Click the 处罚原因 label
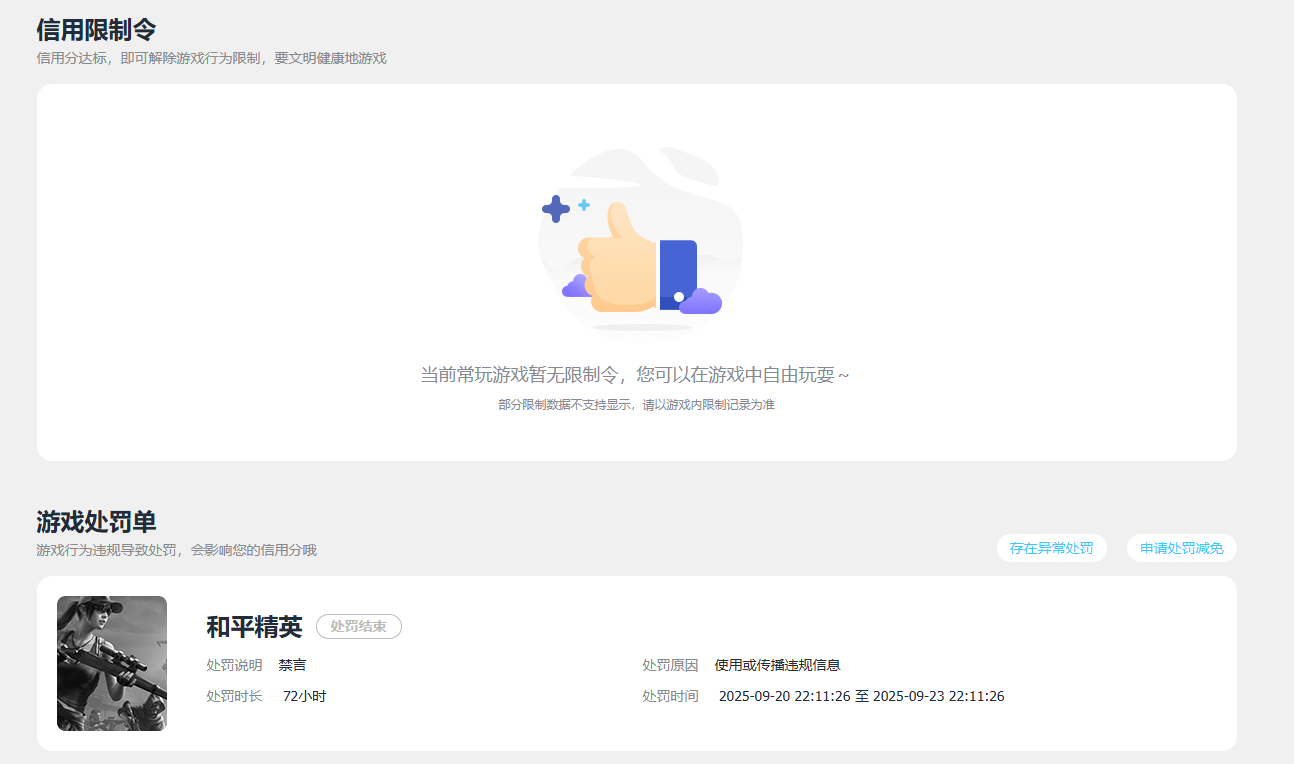Screen dimensions: 1294x764 670,665
